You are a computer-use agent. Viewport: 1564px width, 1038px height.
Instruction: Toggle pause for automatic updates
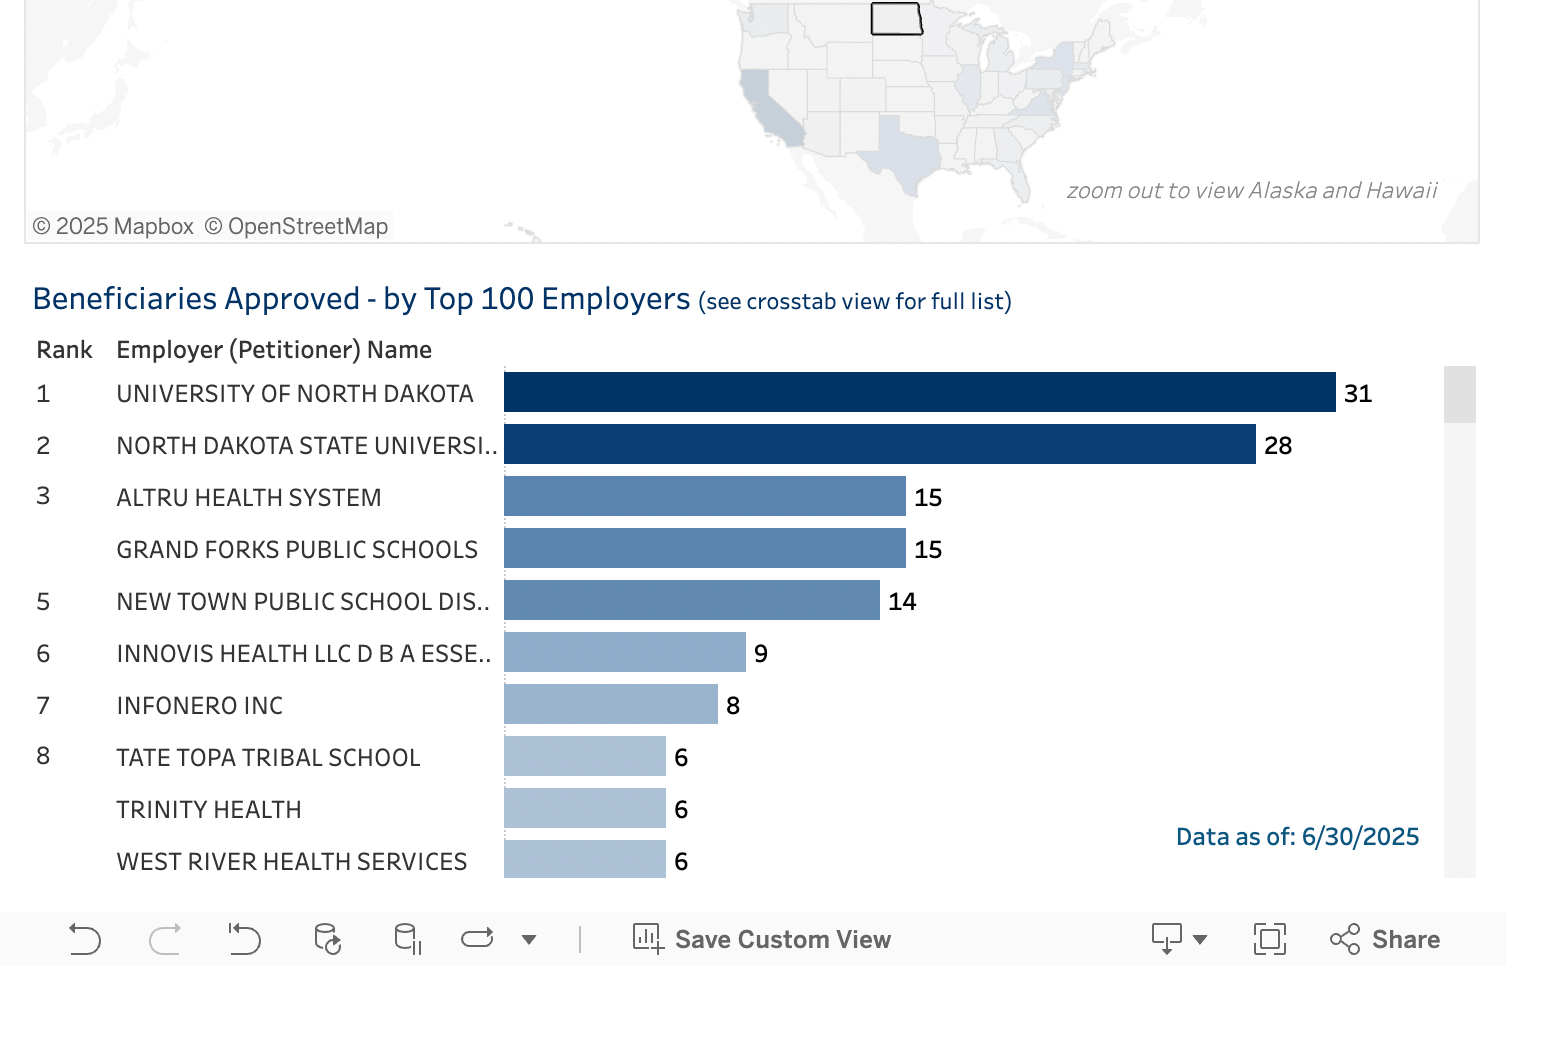coord(407,939)
